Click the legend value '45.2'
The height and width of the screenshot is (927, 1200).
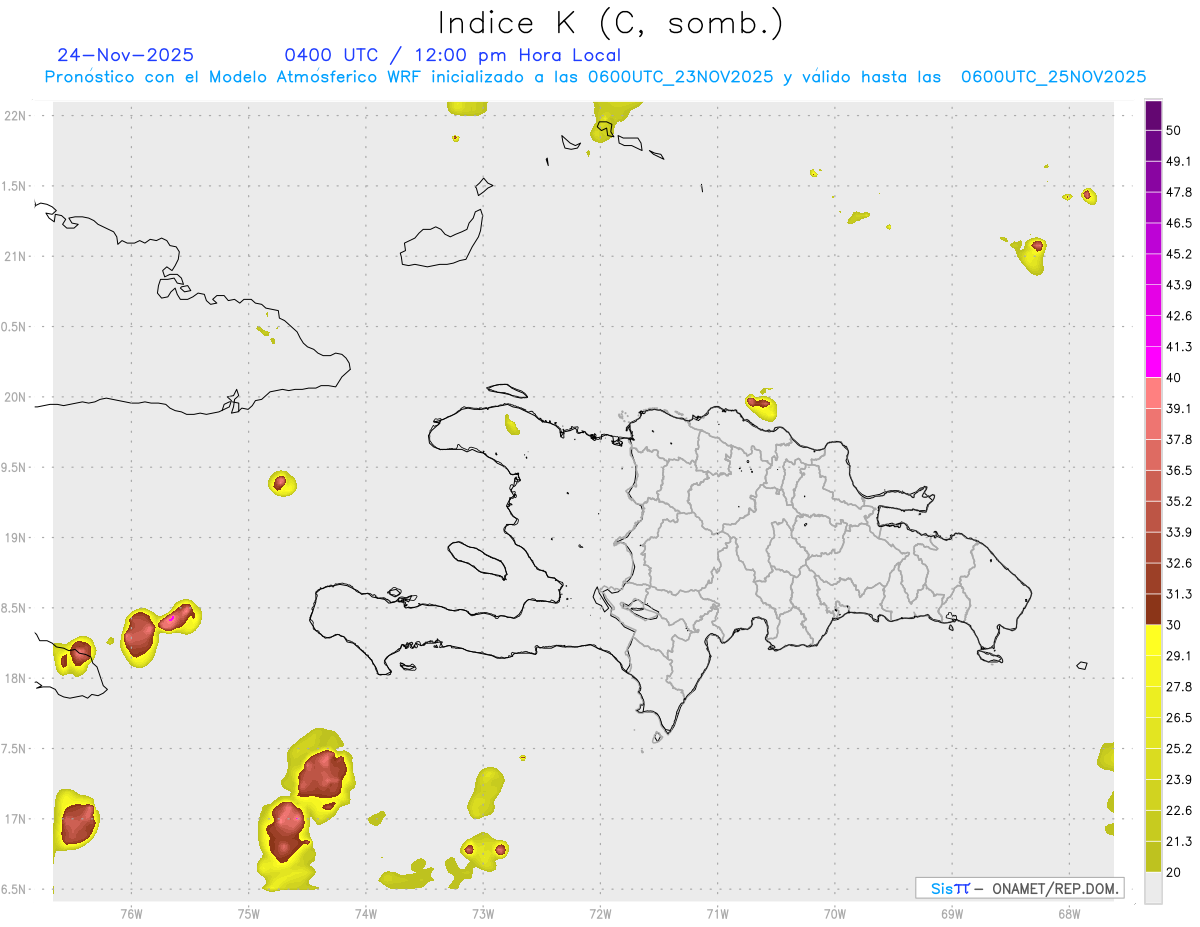1179,254
